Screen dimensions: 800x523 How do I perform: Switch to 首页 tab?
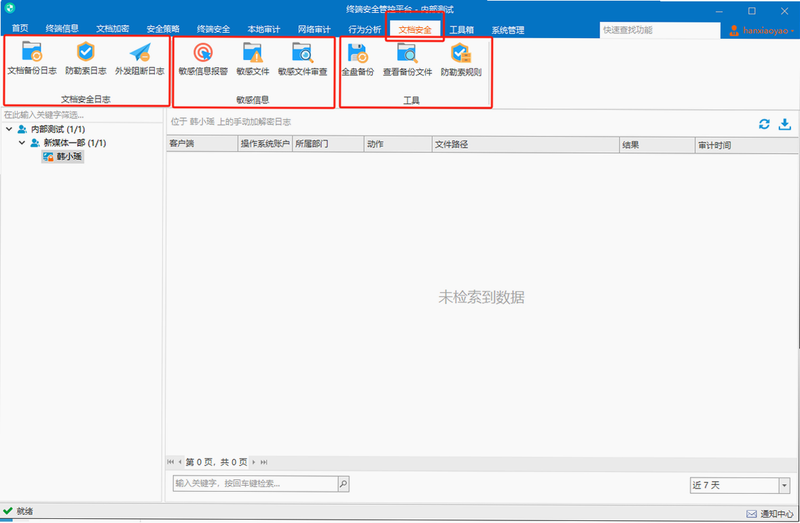[x=20, y=29]
